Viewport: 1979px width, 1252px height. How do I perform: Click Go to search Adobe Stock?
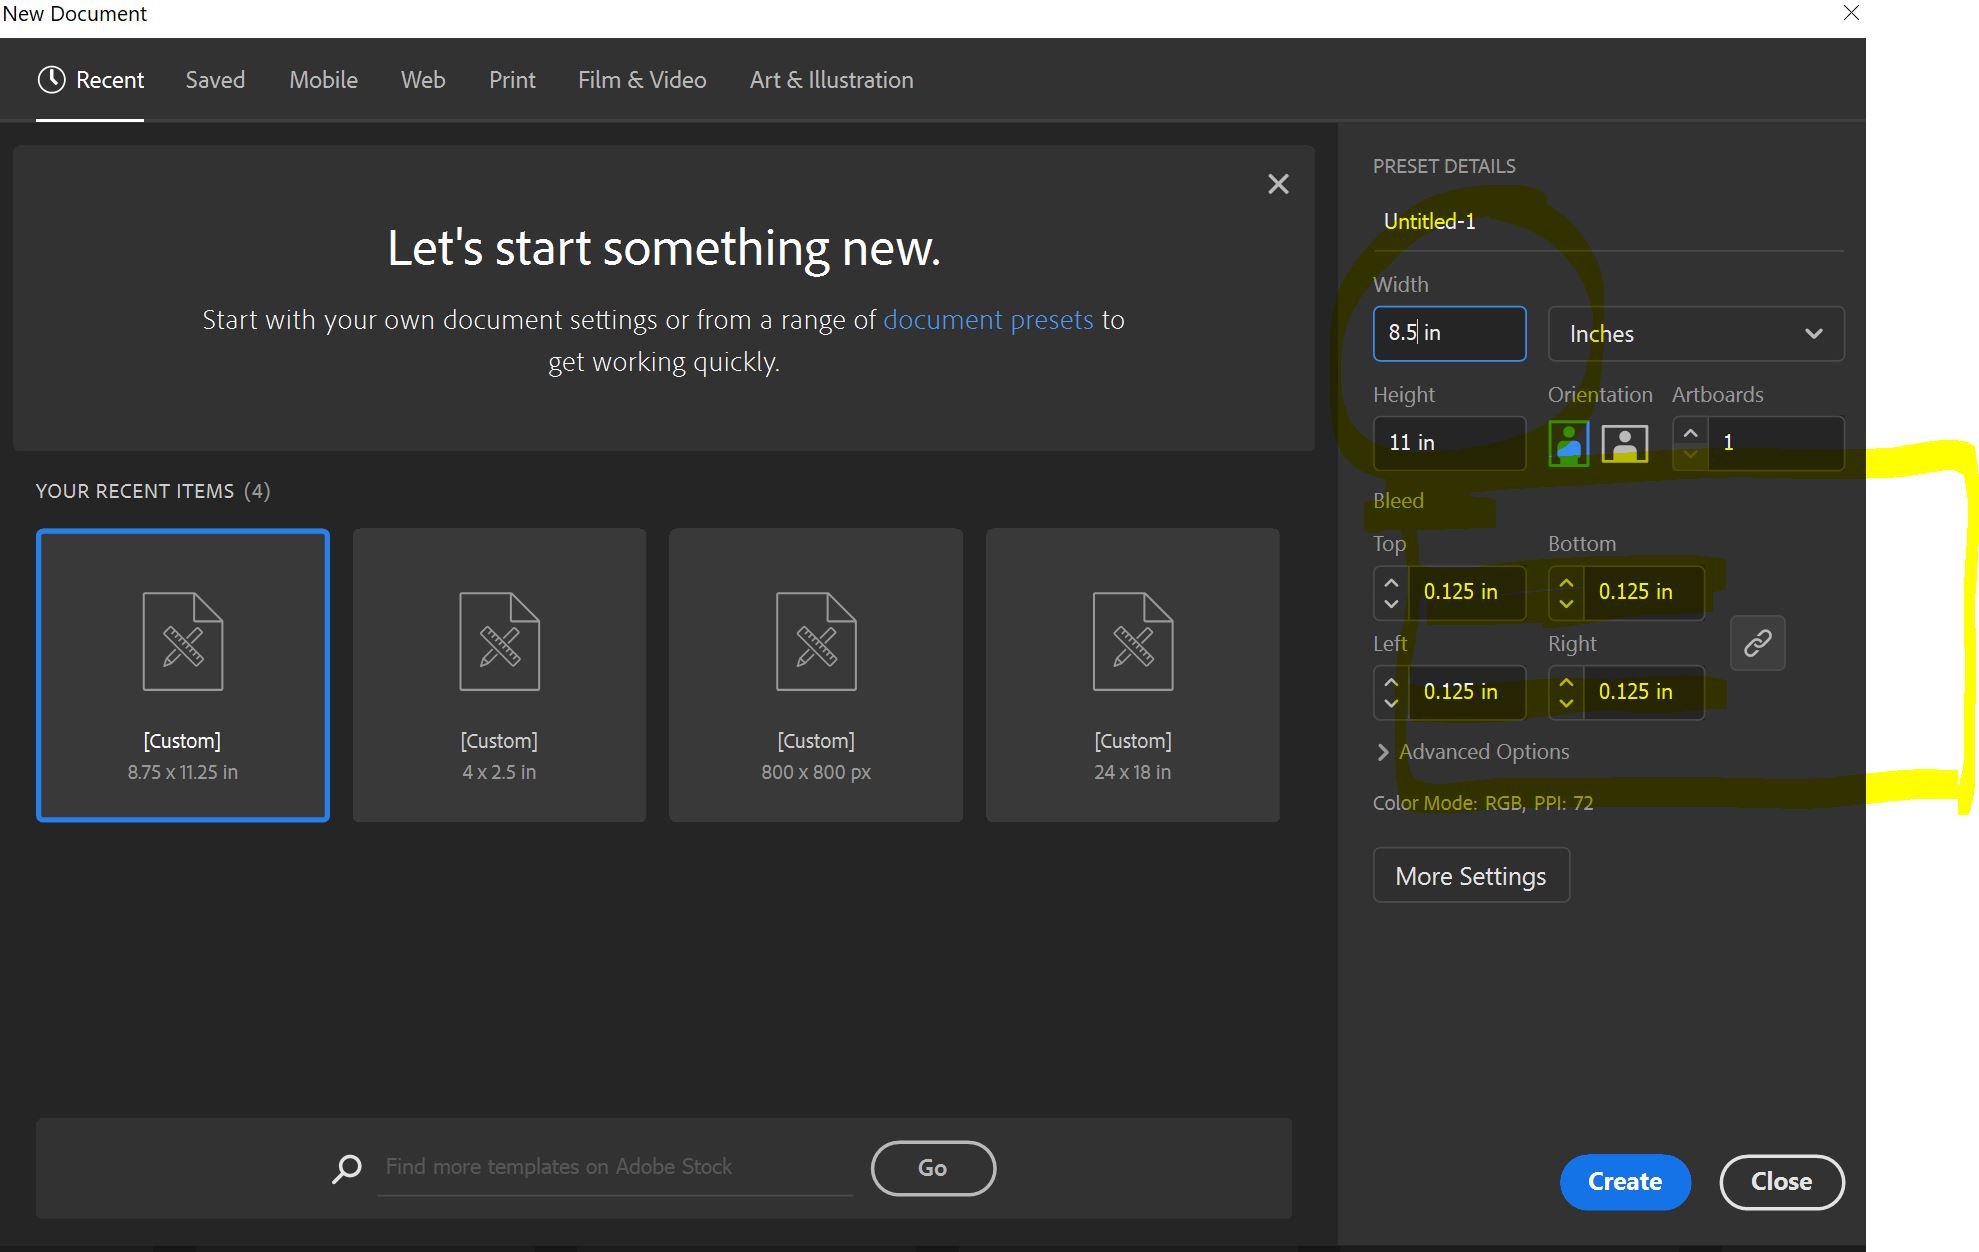(x=933, y=1168)
